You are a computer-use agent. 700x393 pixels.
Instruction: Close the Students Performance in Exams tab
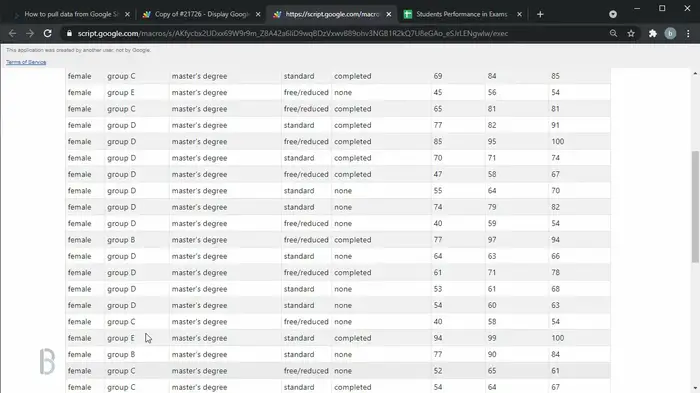coord(519,14)
